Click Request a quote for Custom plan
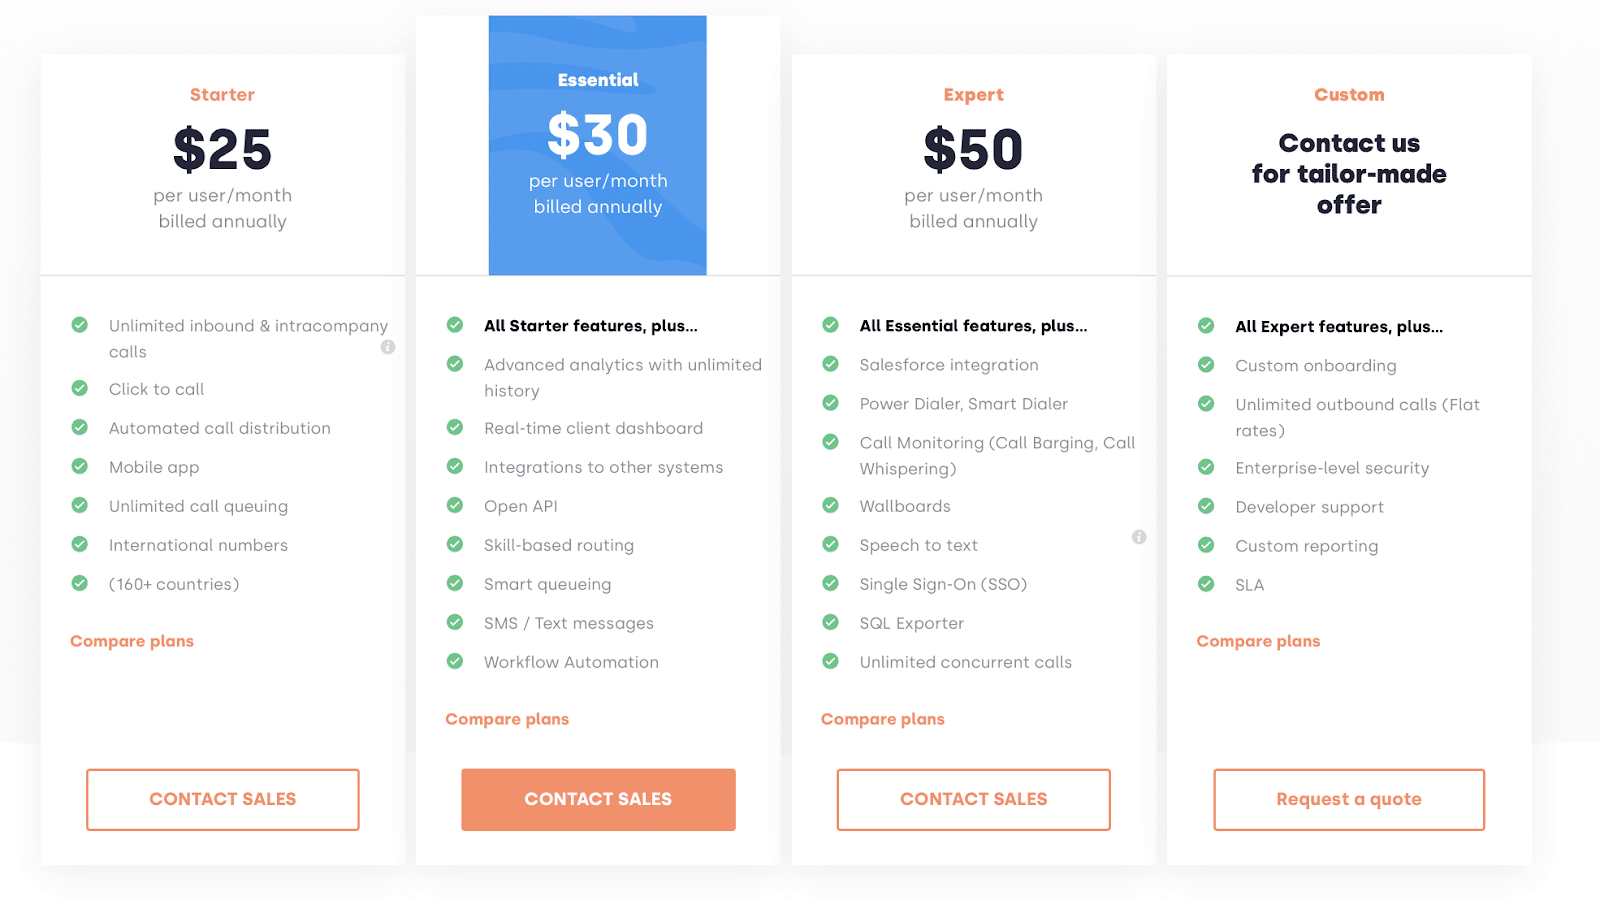The height and width of the screenshot is (905, 1600). tap(1348, 799)
